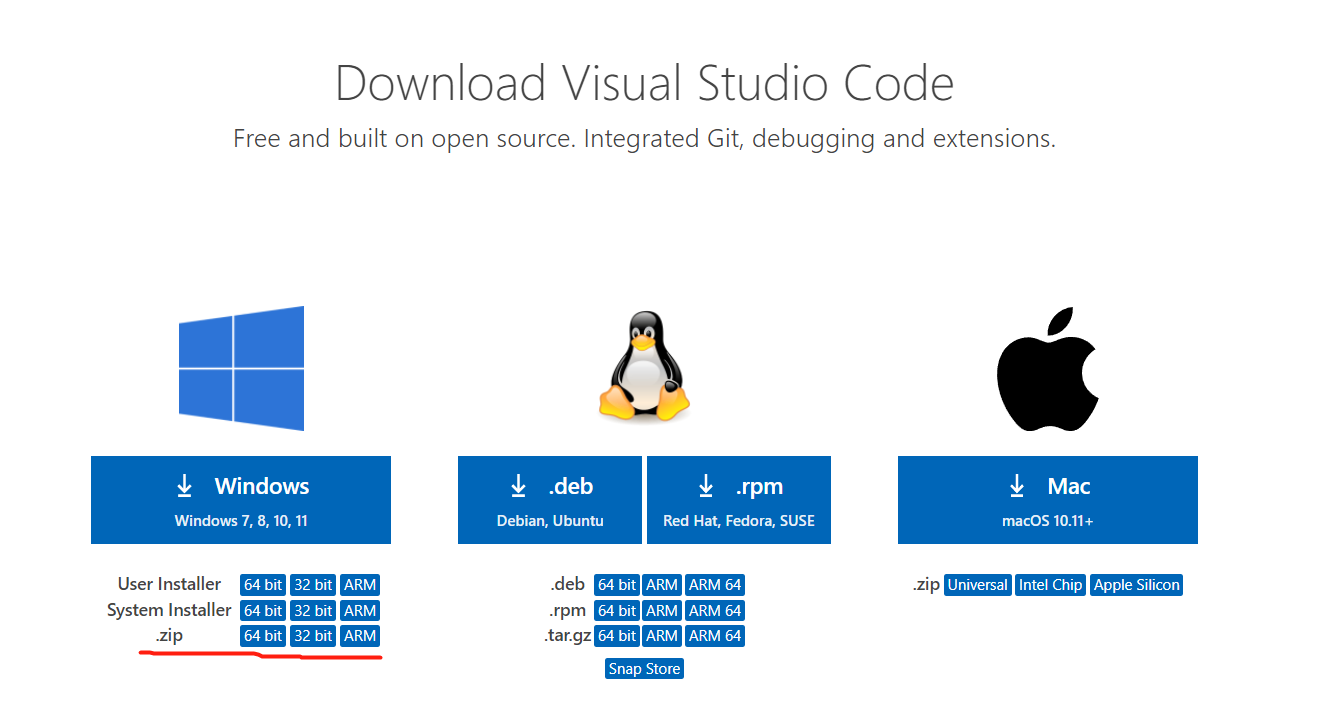Download the .deb package for Debian, Ubuntu
Viewport: 1317px width, 704px height.
point(550,500)
